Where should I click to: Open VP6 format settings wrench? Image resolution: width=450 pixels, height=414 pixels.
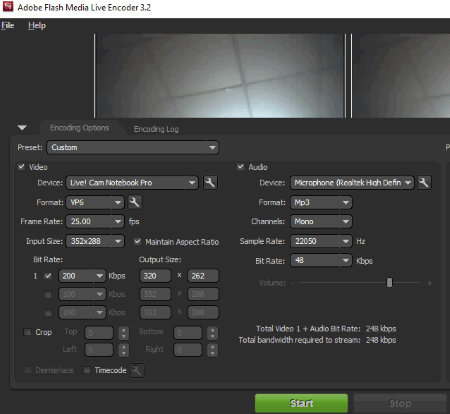pyautogui.click(x=135, y=202)
